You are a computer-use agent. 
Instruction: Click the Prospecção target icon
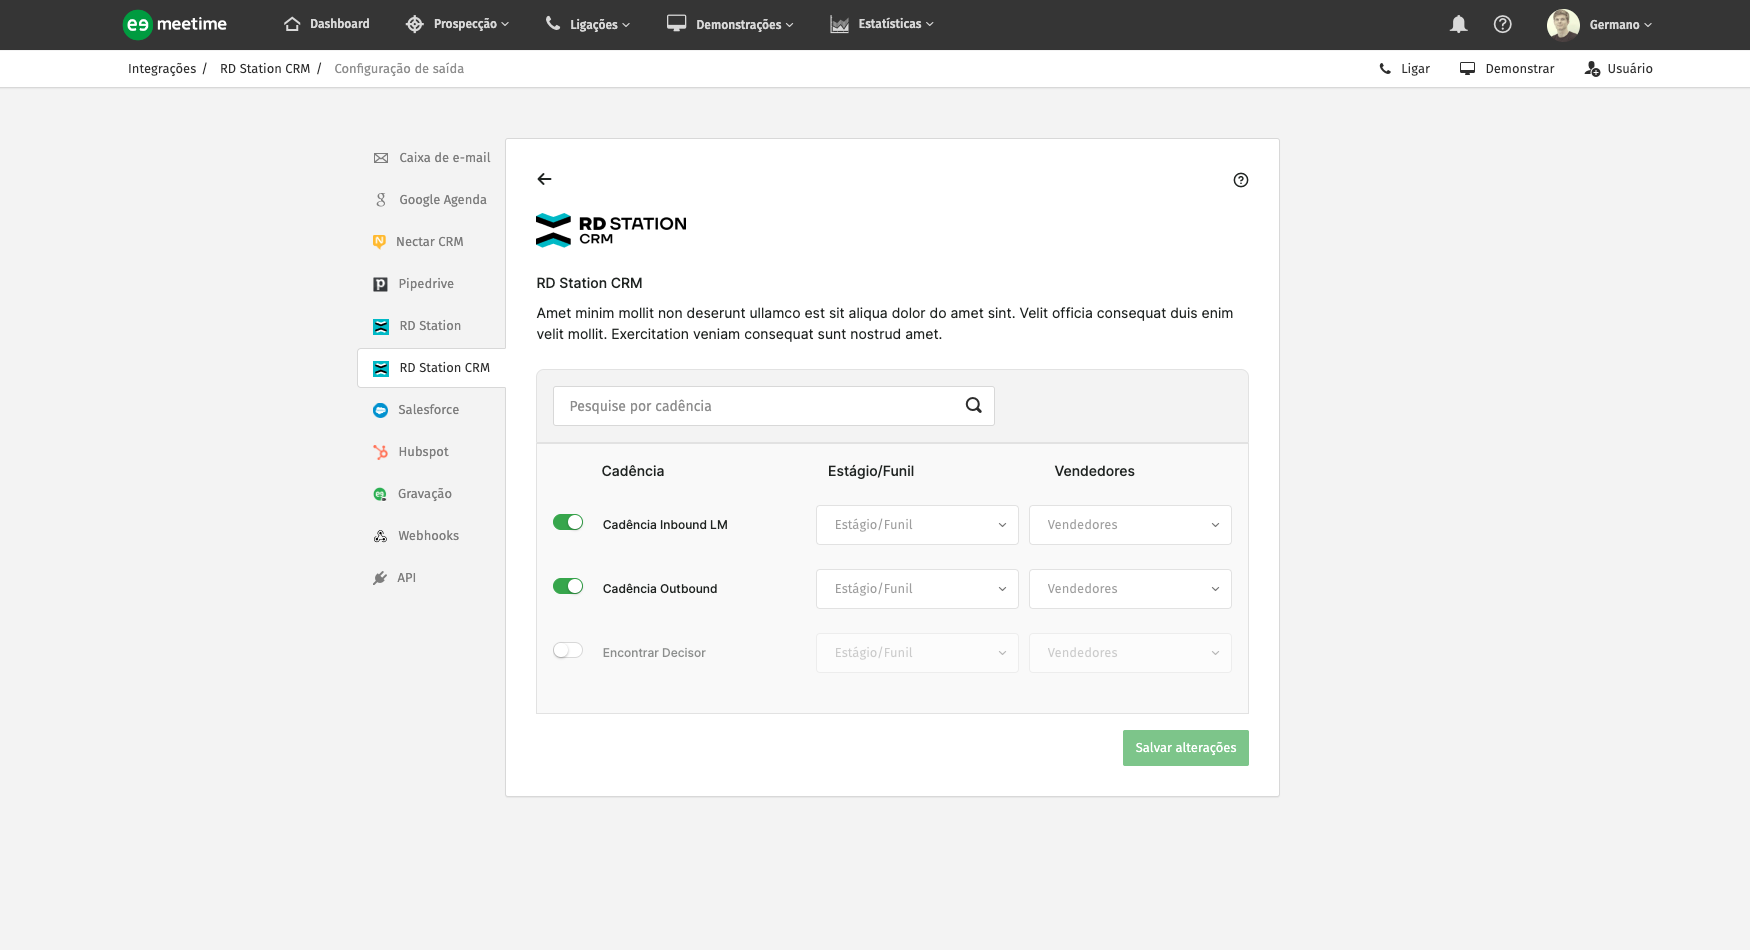point(415,24)
